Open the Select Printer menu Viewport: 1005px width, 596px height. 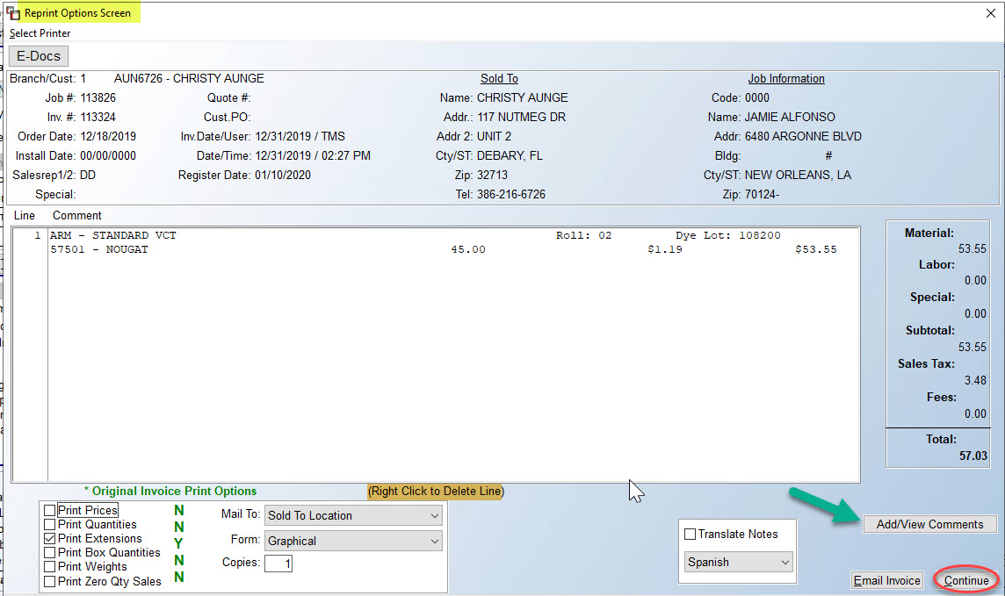[x=40, y=33]
